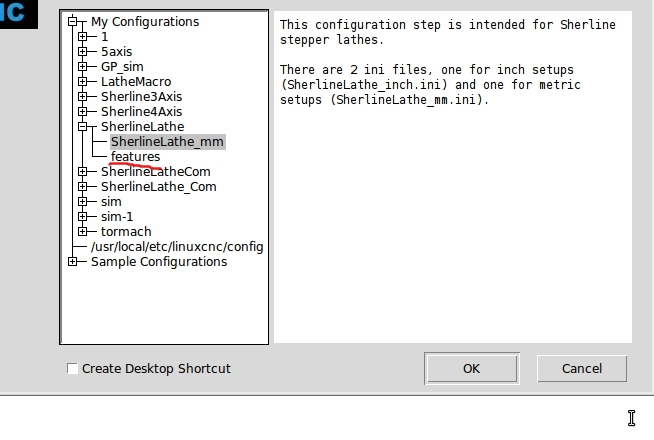Click the configuration description text area
This screenshot has height=440, width=654.
(x=452, y=200)
